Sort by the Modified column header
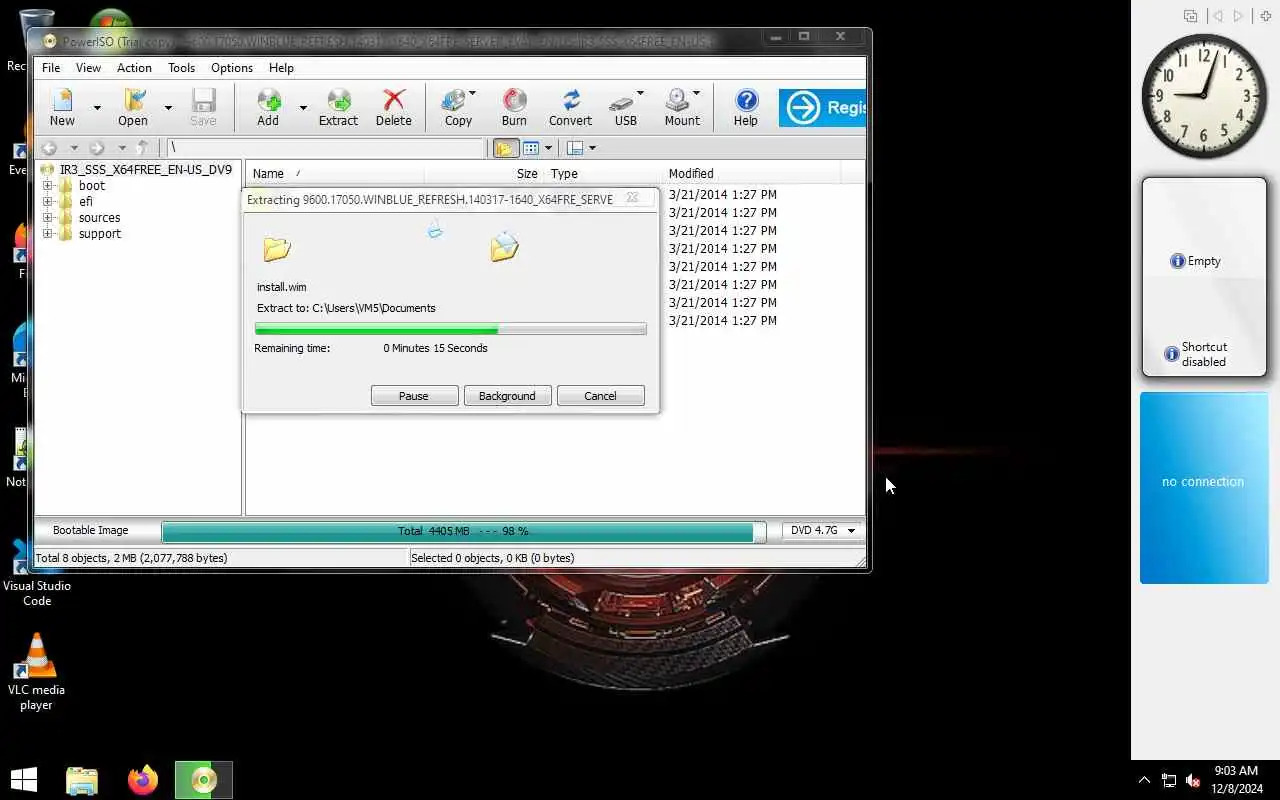Image resolution: width=1280 pixels, height=800 pixels. click(750, 173)
